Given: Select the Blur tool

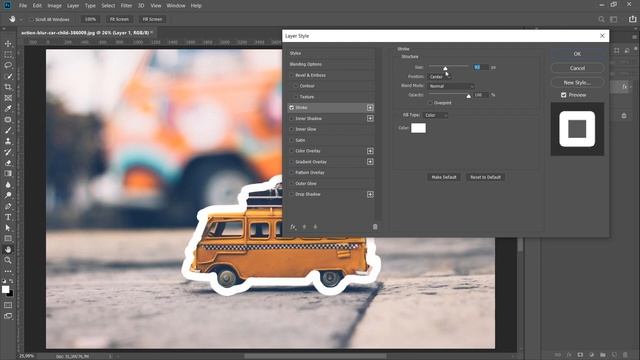Looking at the screenshot, I should pos(8,184).
